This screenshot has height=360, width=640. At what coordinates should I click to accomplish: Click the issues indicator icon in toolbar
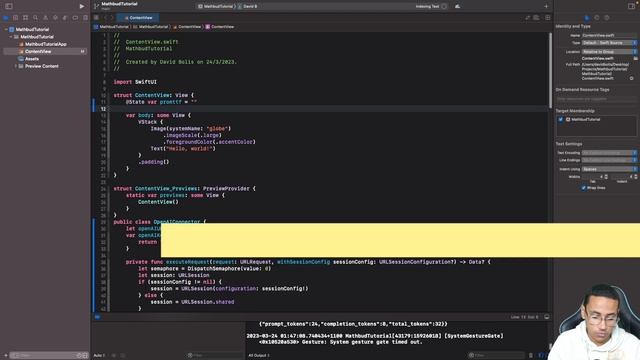tap(458, 6)
